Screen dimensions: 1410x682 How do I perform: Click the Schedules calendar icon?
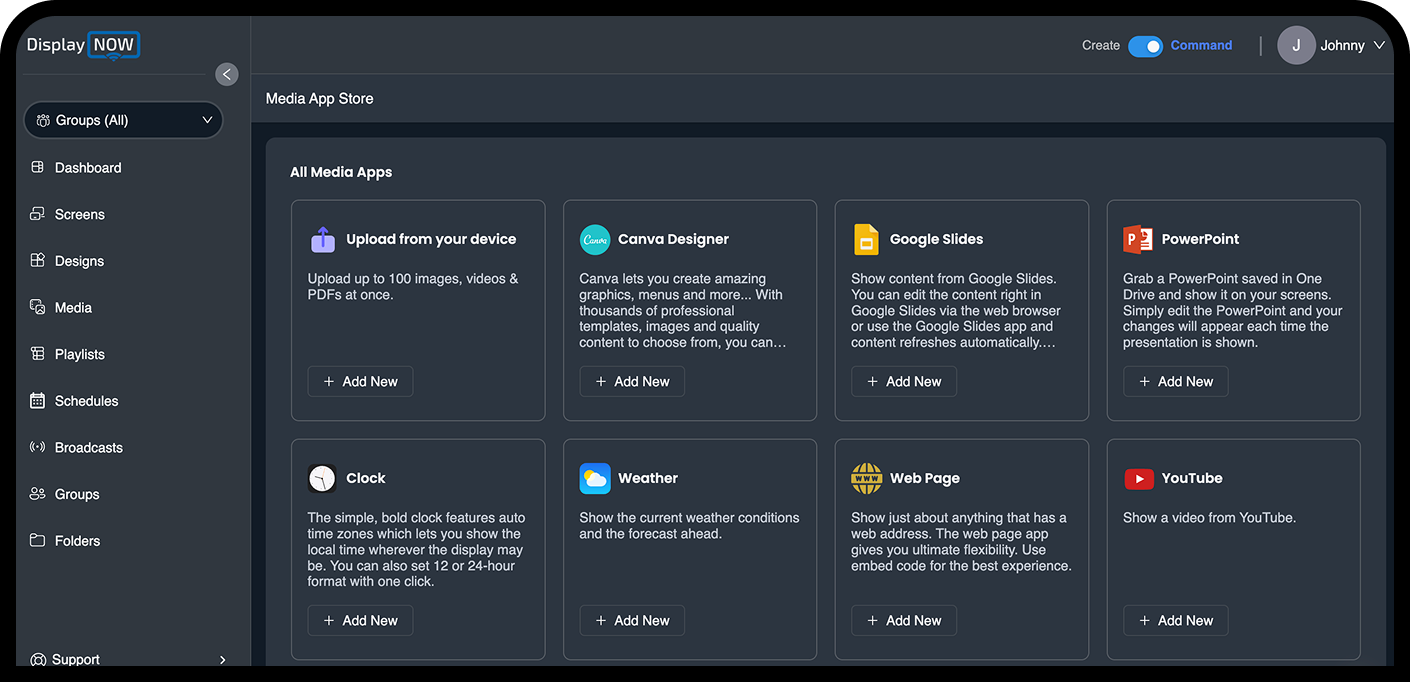tap(38, 401)
